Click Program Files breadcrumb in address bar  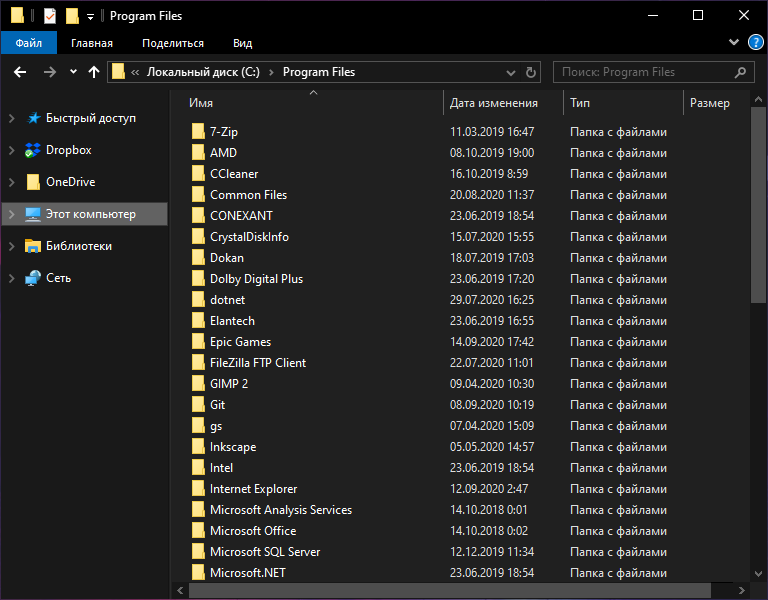[319, 72]
